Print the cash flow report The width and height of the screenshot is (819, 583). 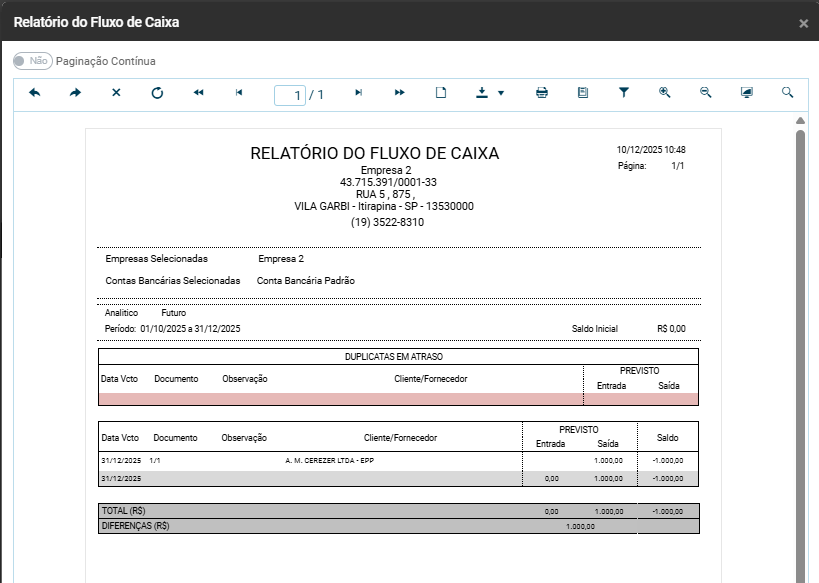[x=542, y=93]
